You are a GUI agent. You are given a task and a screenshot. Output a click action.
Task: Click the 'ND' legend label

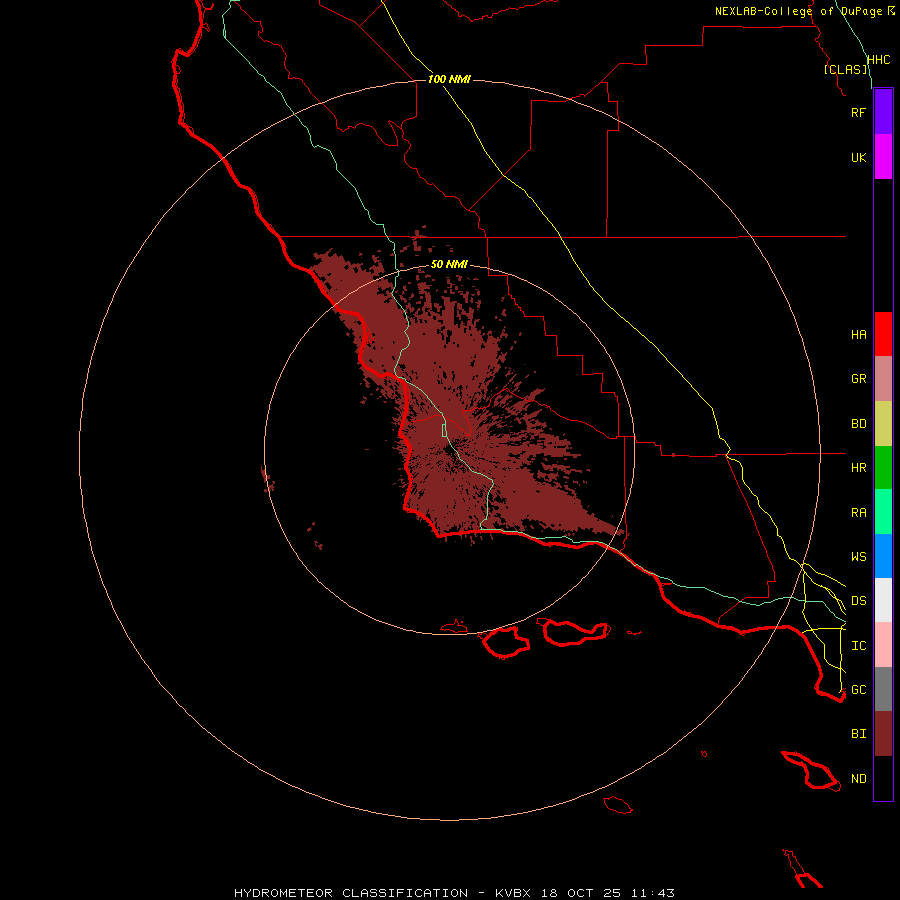[858, 779]
